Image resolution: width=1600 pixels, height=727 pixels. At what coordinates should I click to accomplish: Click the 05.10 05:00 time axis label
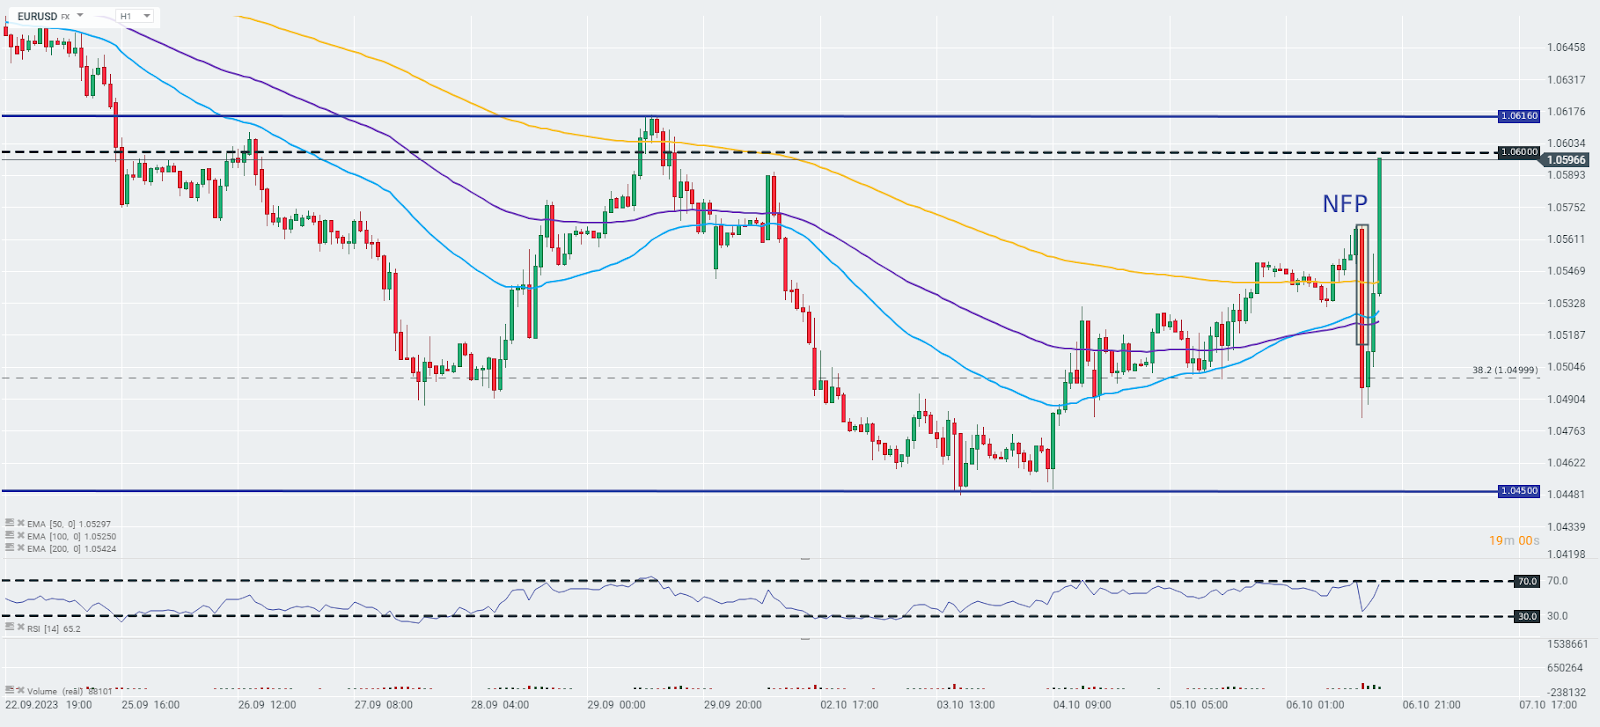point(1199,705)
